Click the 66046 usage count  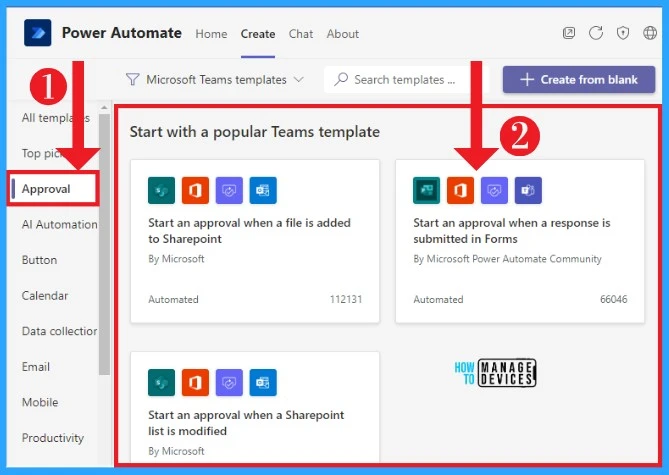point(614,299)
